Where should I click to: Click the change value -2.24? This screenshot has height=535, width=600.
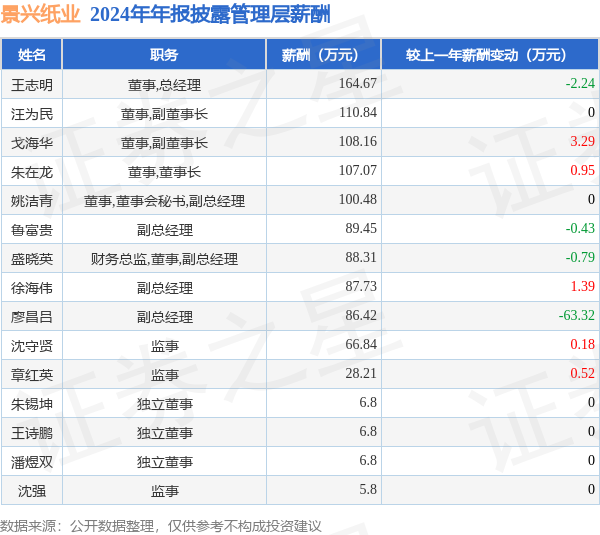coord(580,83)
